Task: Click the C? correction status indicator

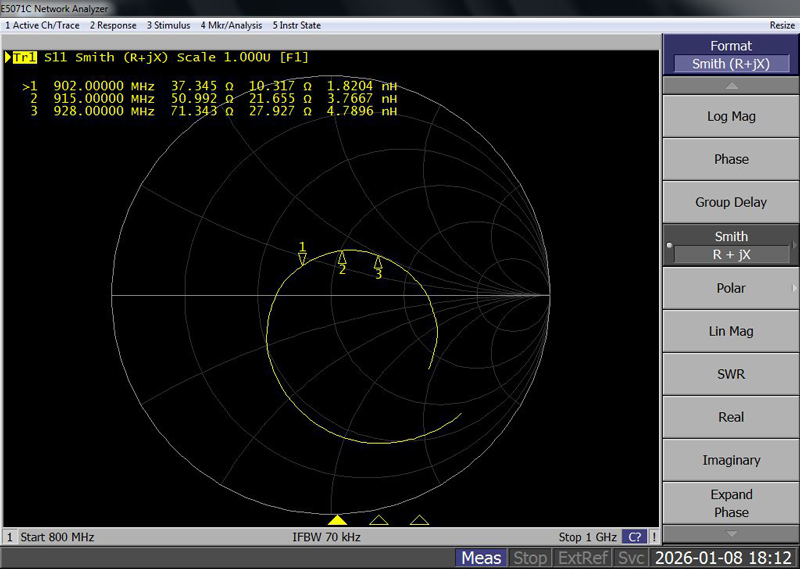Action: click(634, 537)
